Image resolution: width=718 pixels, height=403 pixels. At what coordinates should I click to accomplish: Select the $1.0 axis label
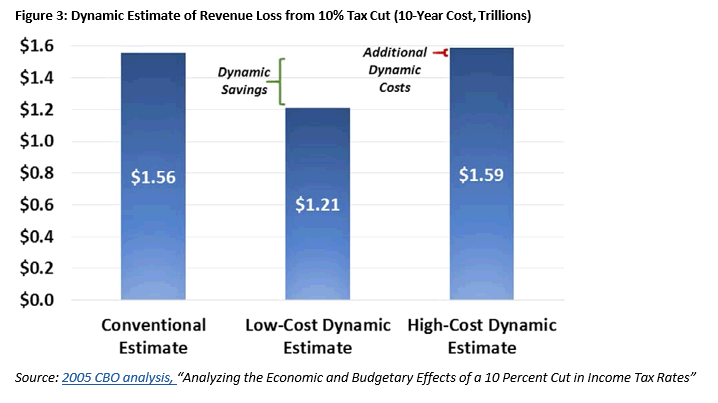pos(36,142)
